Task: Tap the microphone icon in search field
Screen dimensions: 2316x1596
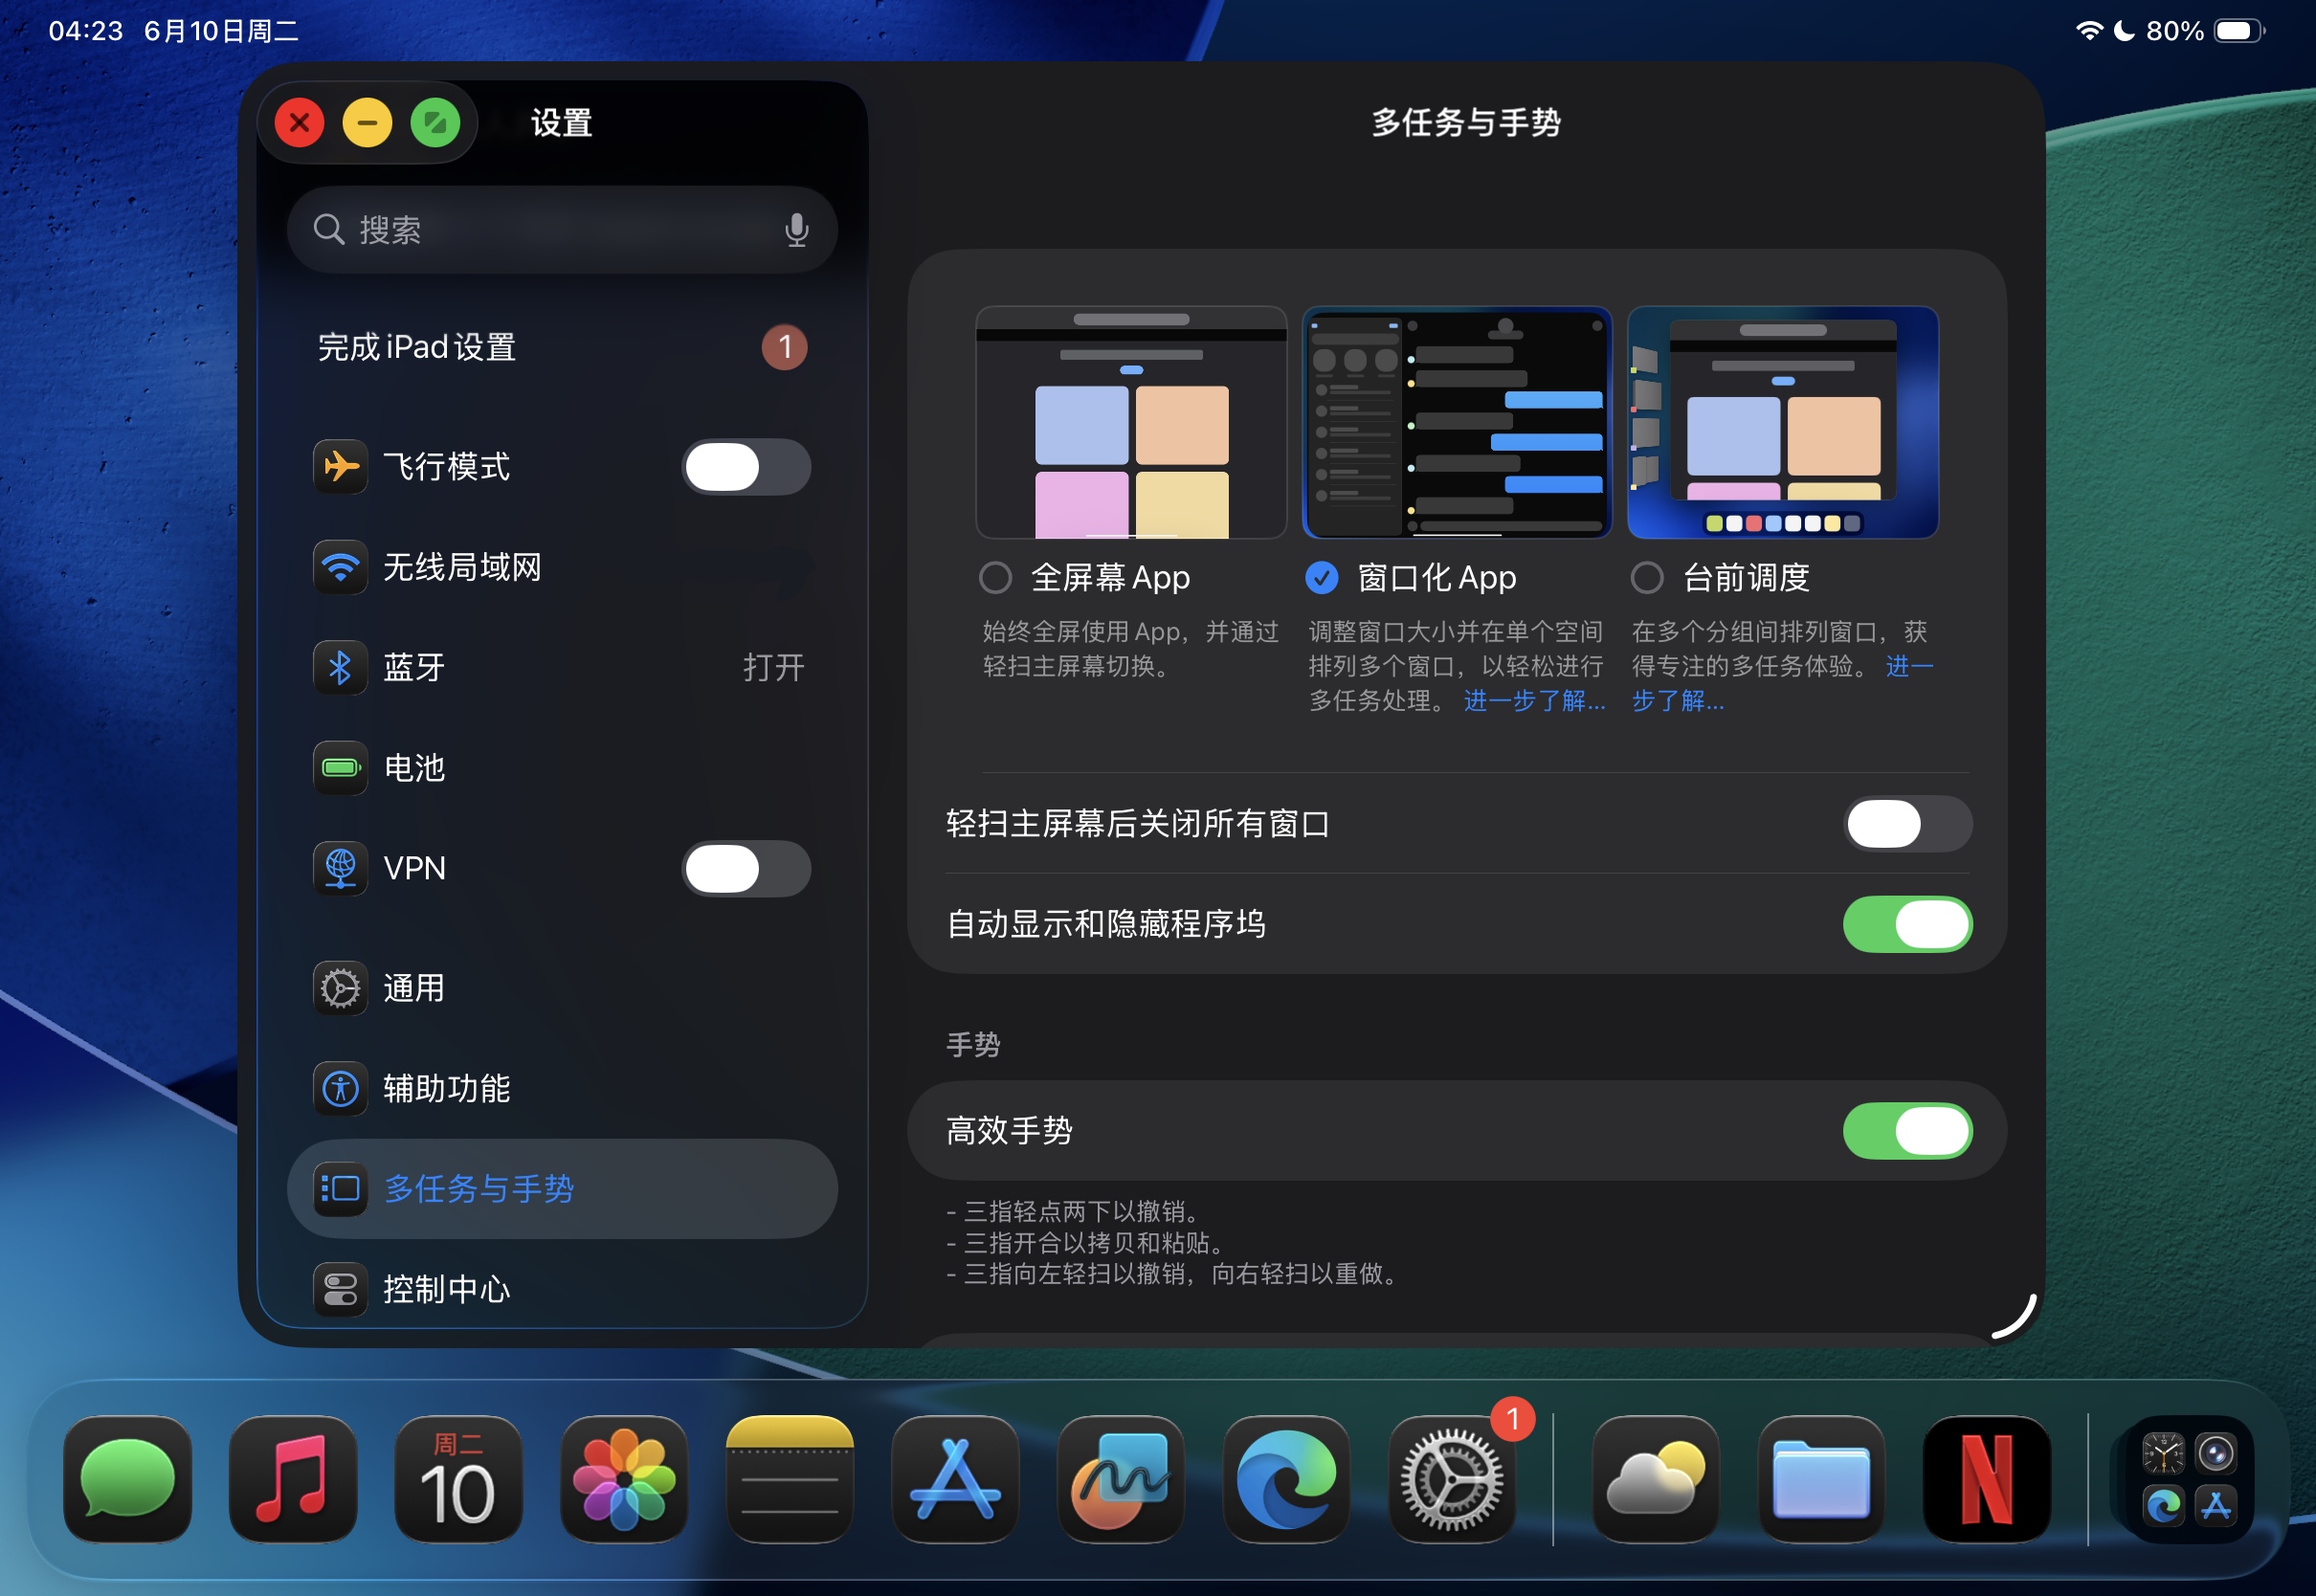Action: click(x=796, y=230)
